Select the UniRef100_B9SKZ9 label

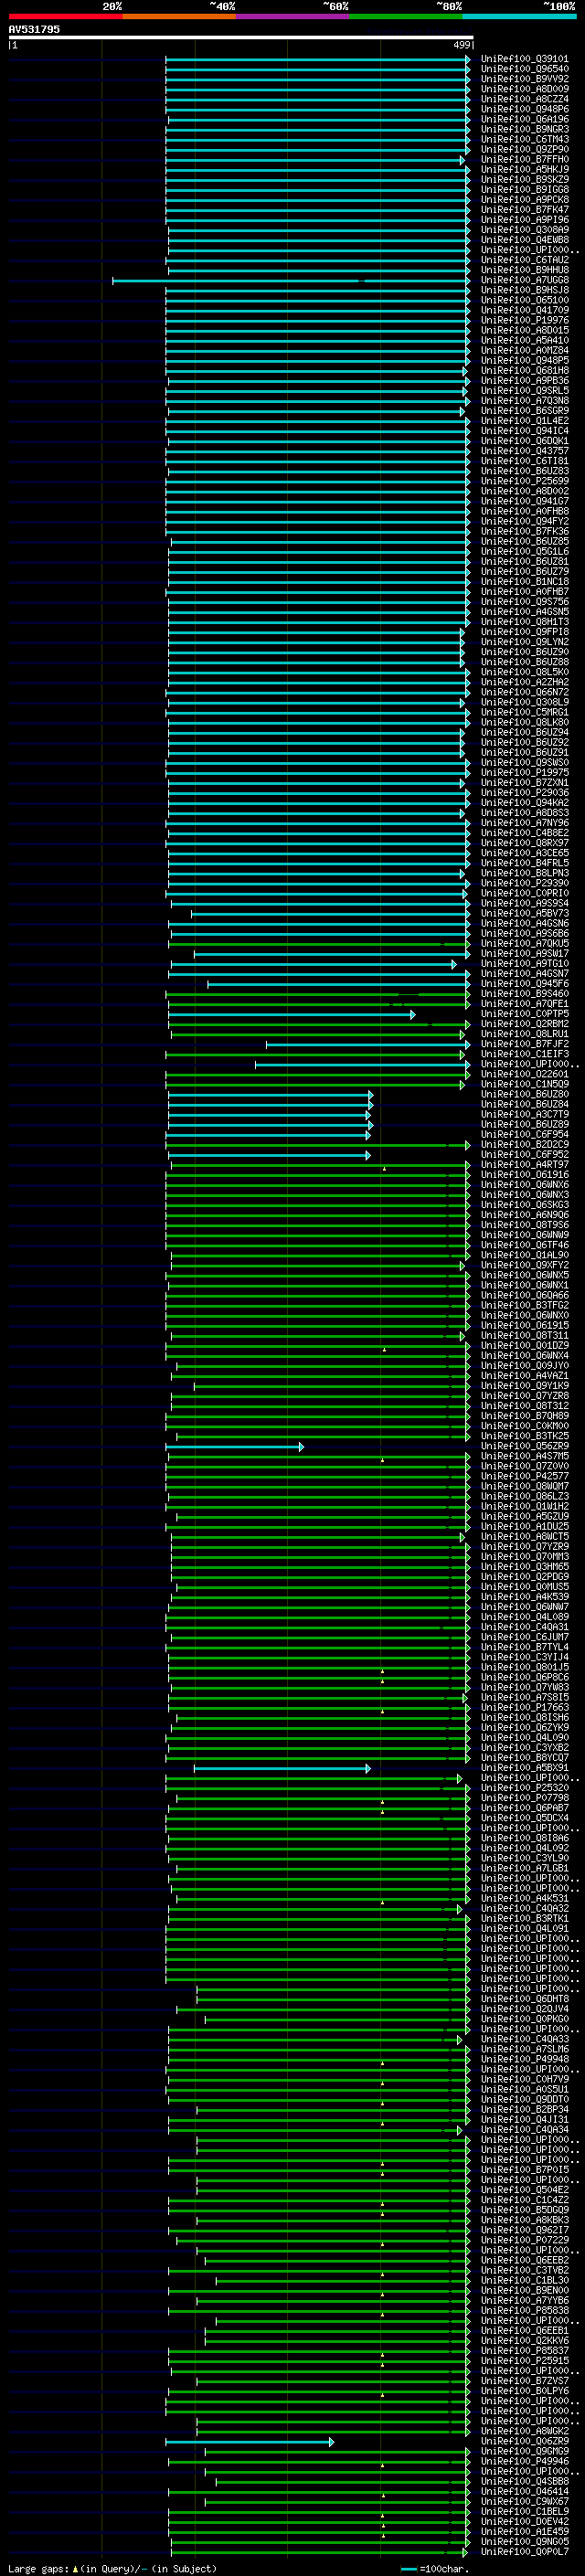pyautogui.click(x=524, y=179)
